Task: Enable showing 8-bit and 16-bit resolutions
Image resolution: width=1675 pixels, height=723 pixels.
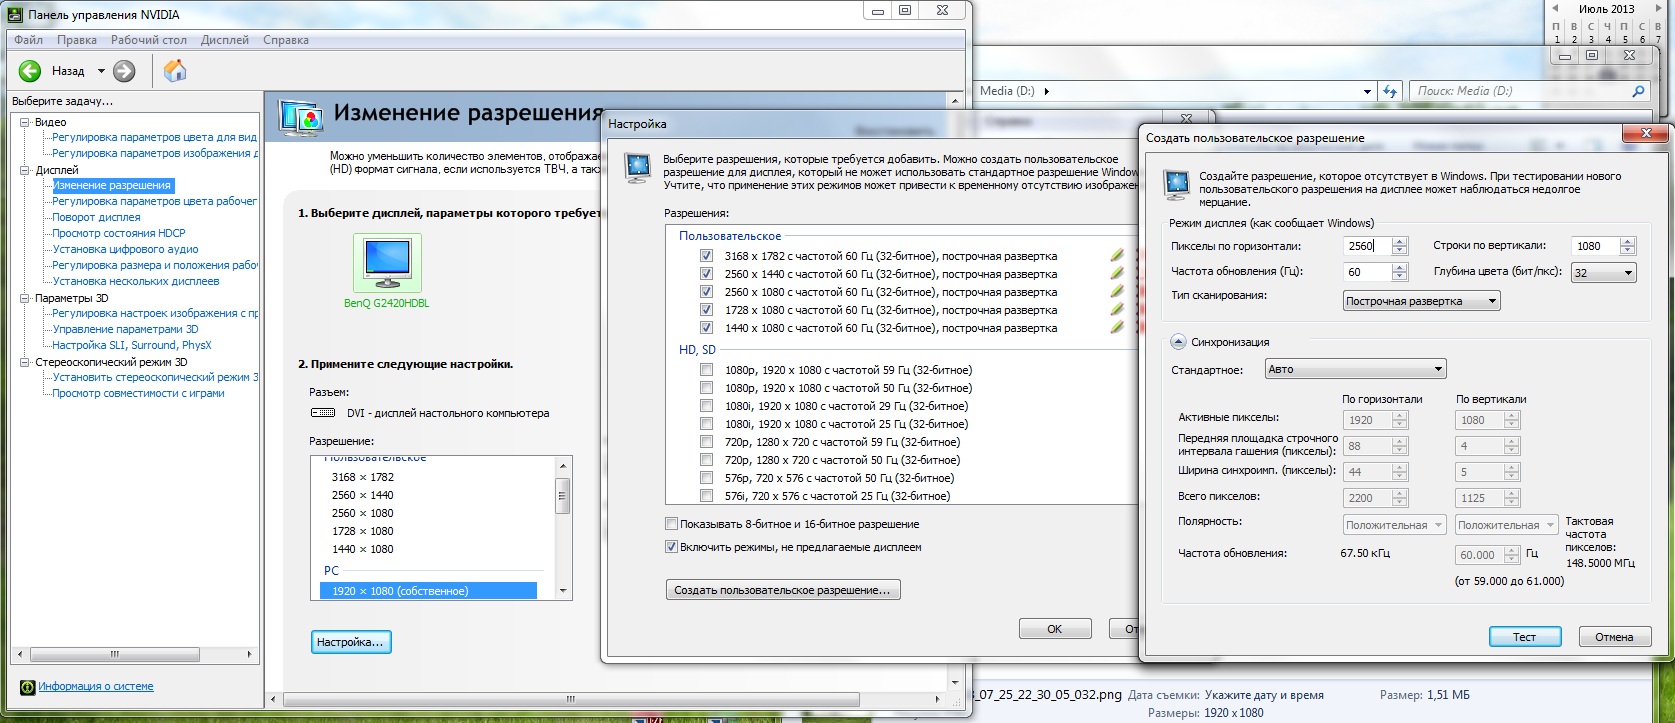Action: (x=671, y=524)
